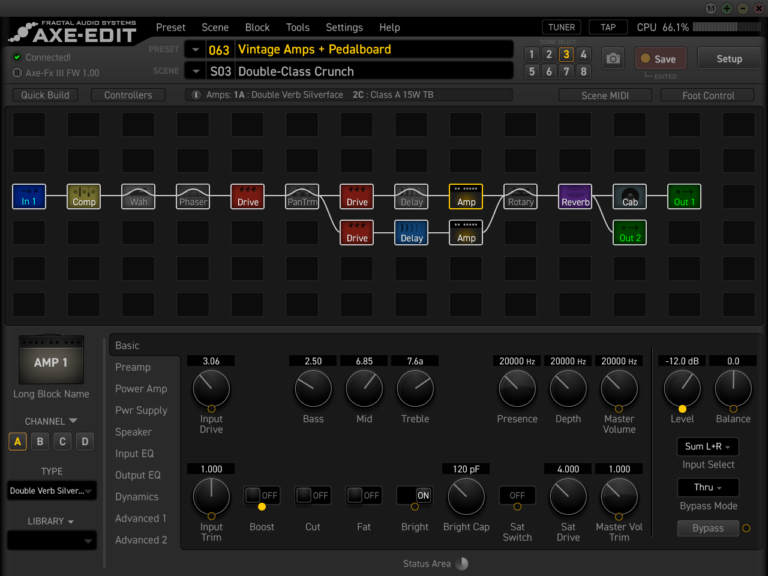The image size is (768, 576).
Task: Select the Comp block in the grid
Action: point(84,196)
